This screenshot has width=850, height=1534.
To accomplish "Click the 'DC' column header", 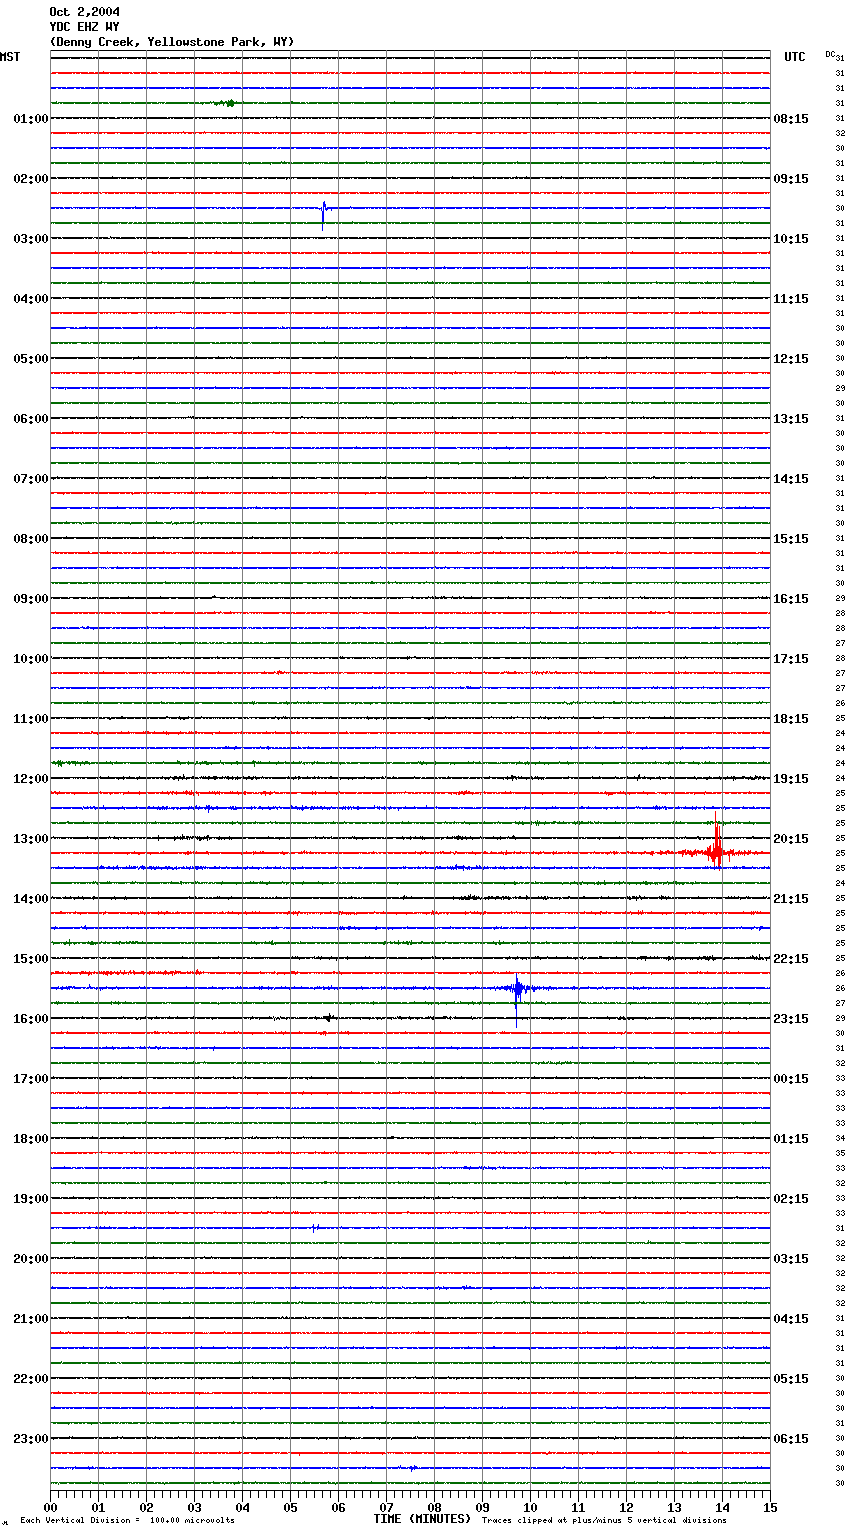I will pyautogui.click(x=830, y=54).
